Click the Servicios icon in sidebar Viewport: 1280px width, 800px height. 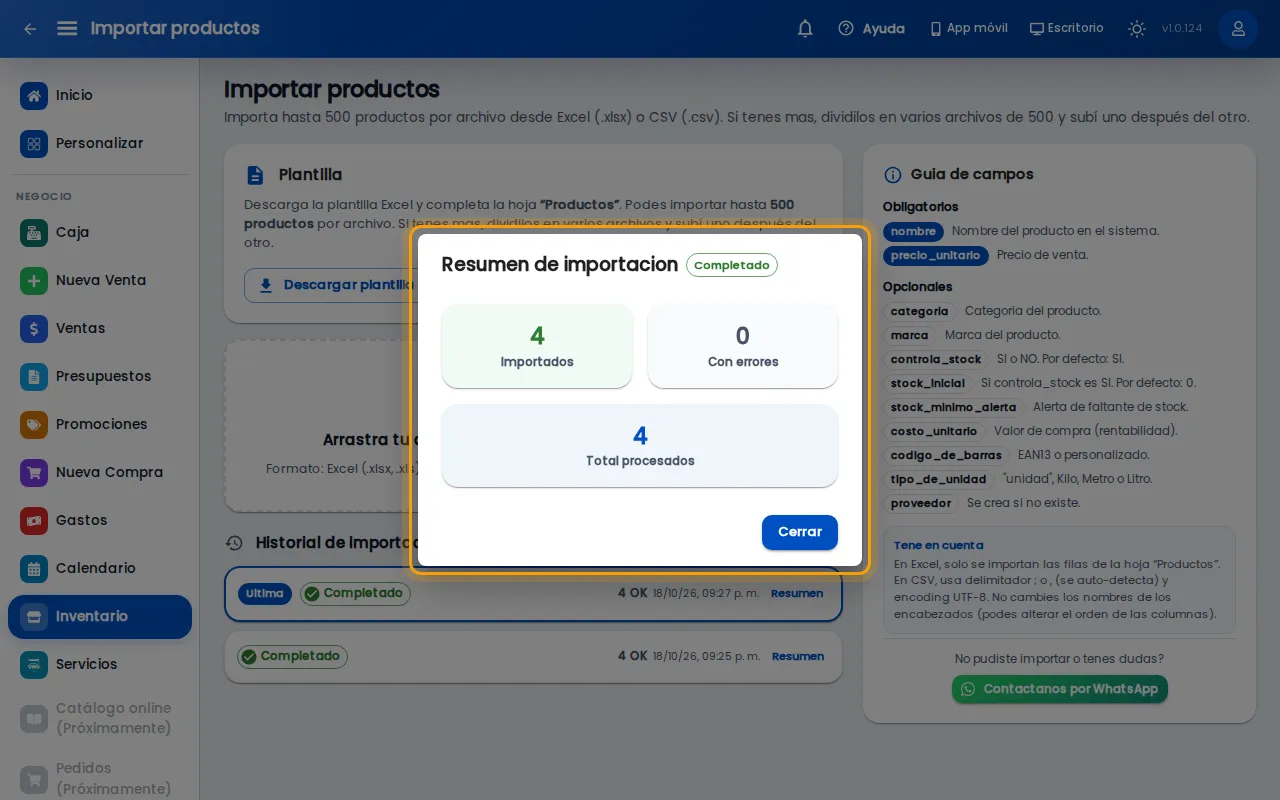[x=34, y=664]
